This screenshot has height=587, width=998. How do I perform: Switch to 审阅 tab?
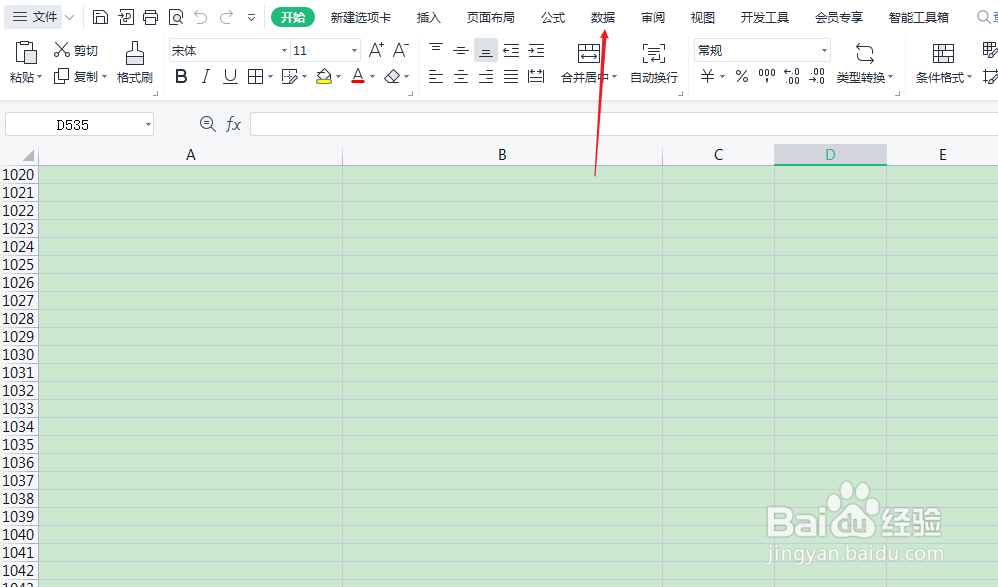pos(653,17)
